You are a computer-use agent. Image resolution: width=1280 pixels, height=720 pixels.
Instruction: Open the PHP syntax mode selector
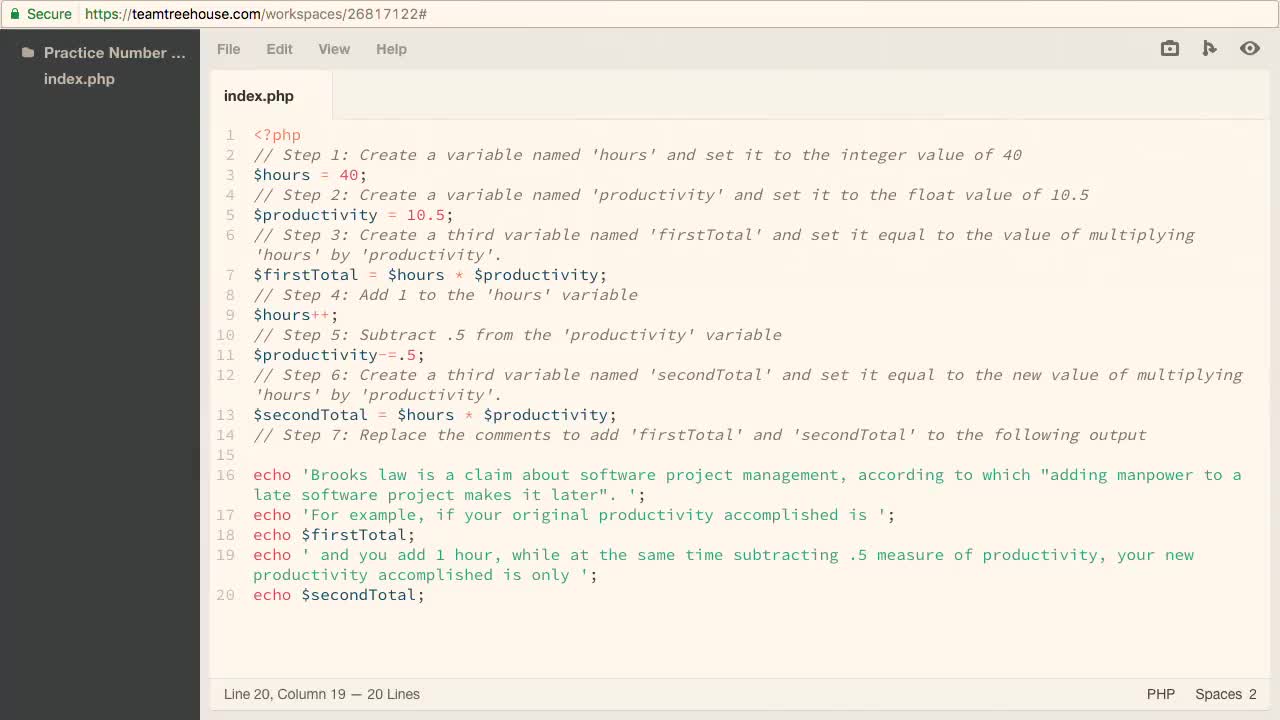1160,694
